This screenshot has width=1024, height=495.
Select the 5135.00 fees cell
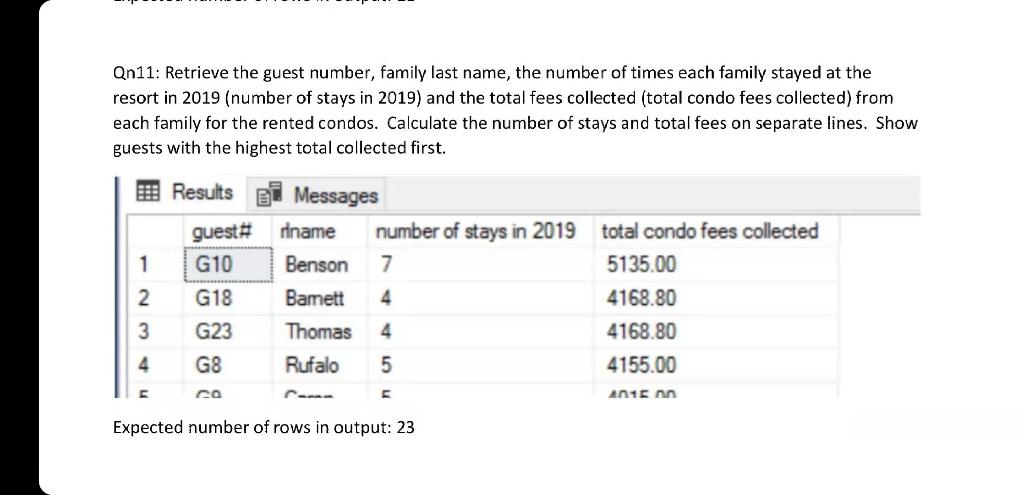(x=716, y=264)
